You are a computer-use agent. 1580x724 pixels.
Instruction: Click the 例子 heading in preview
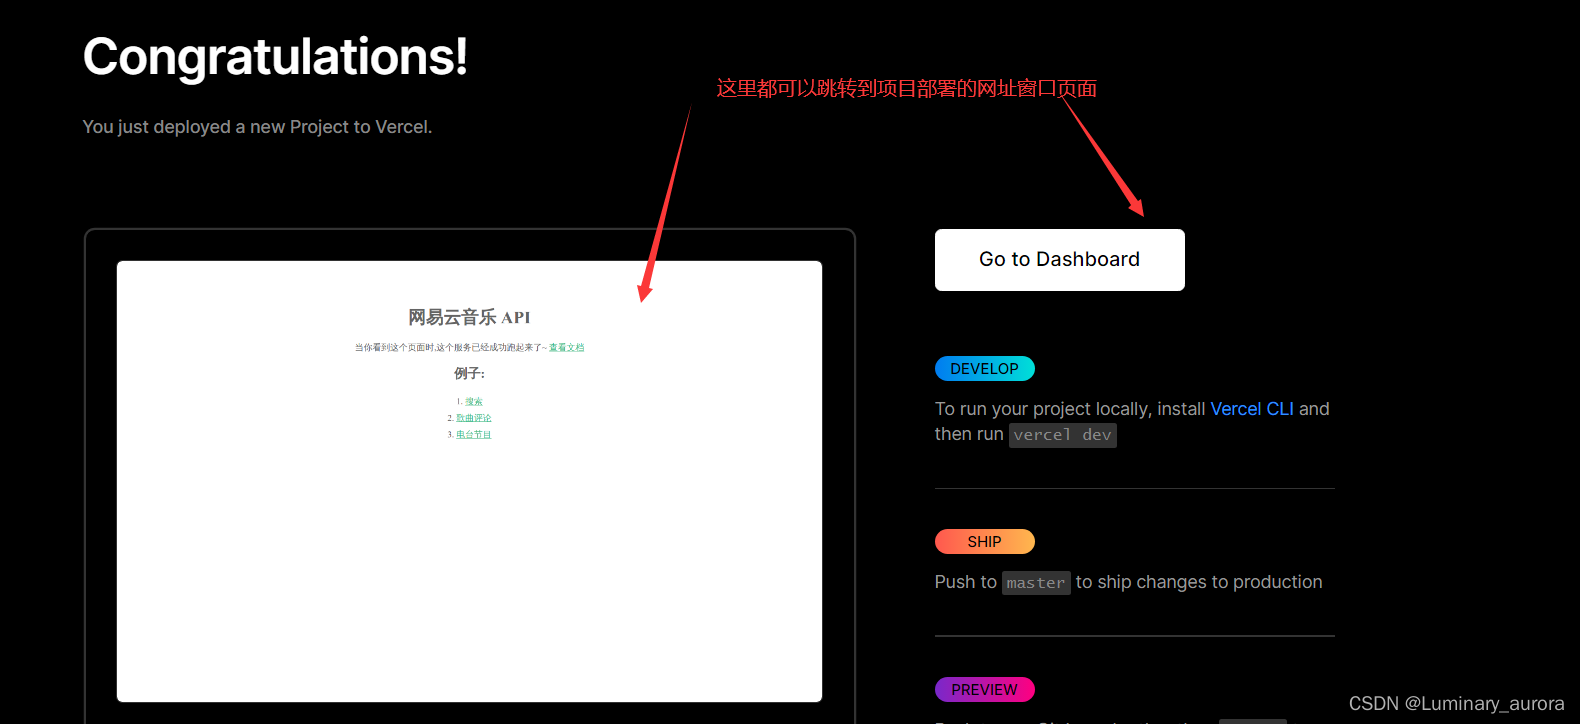[469, 373]
